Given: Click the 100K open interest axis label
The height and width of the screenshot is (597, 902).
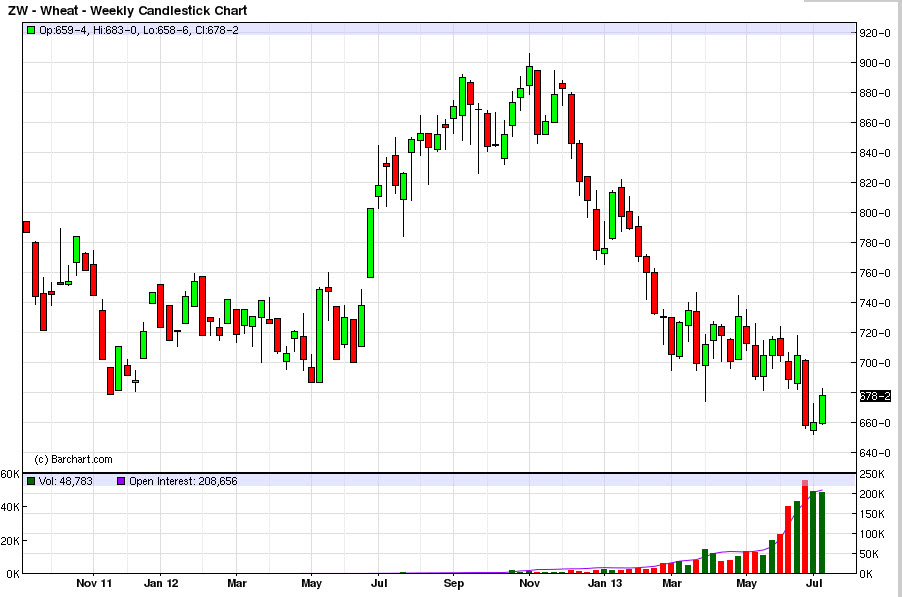Looking at the screenshot, I should click(x=872, y=534).
